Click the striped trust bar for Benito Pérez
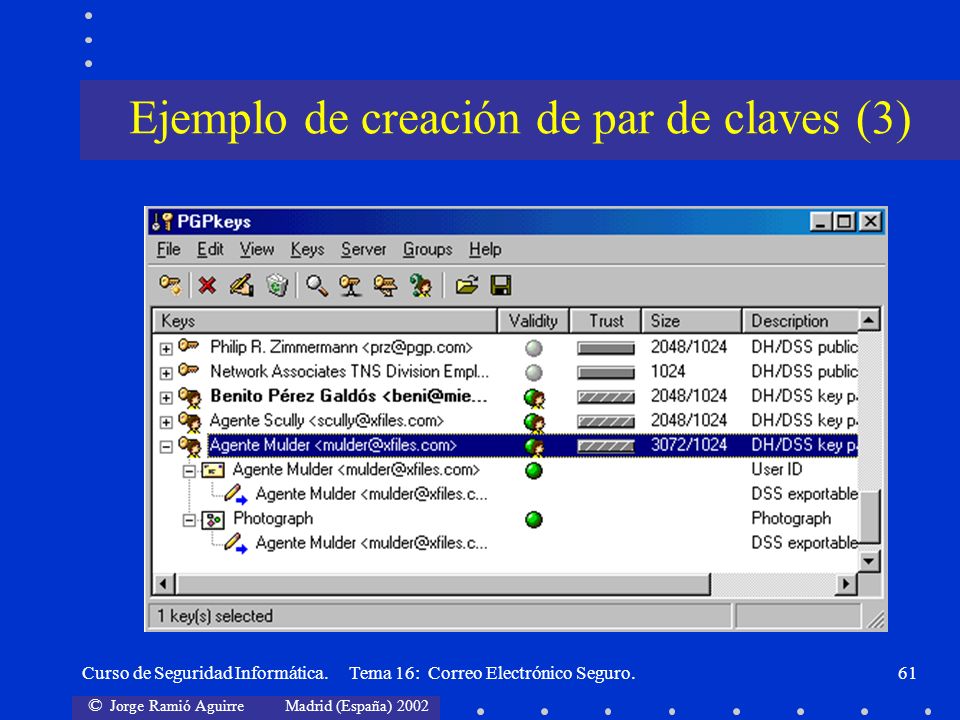 606,397
